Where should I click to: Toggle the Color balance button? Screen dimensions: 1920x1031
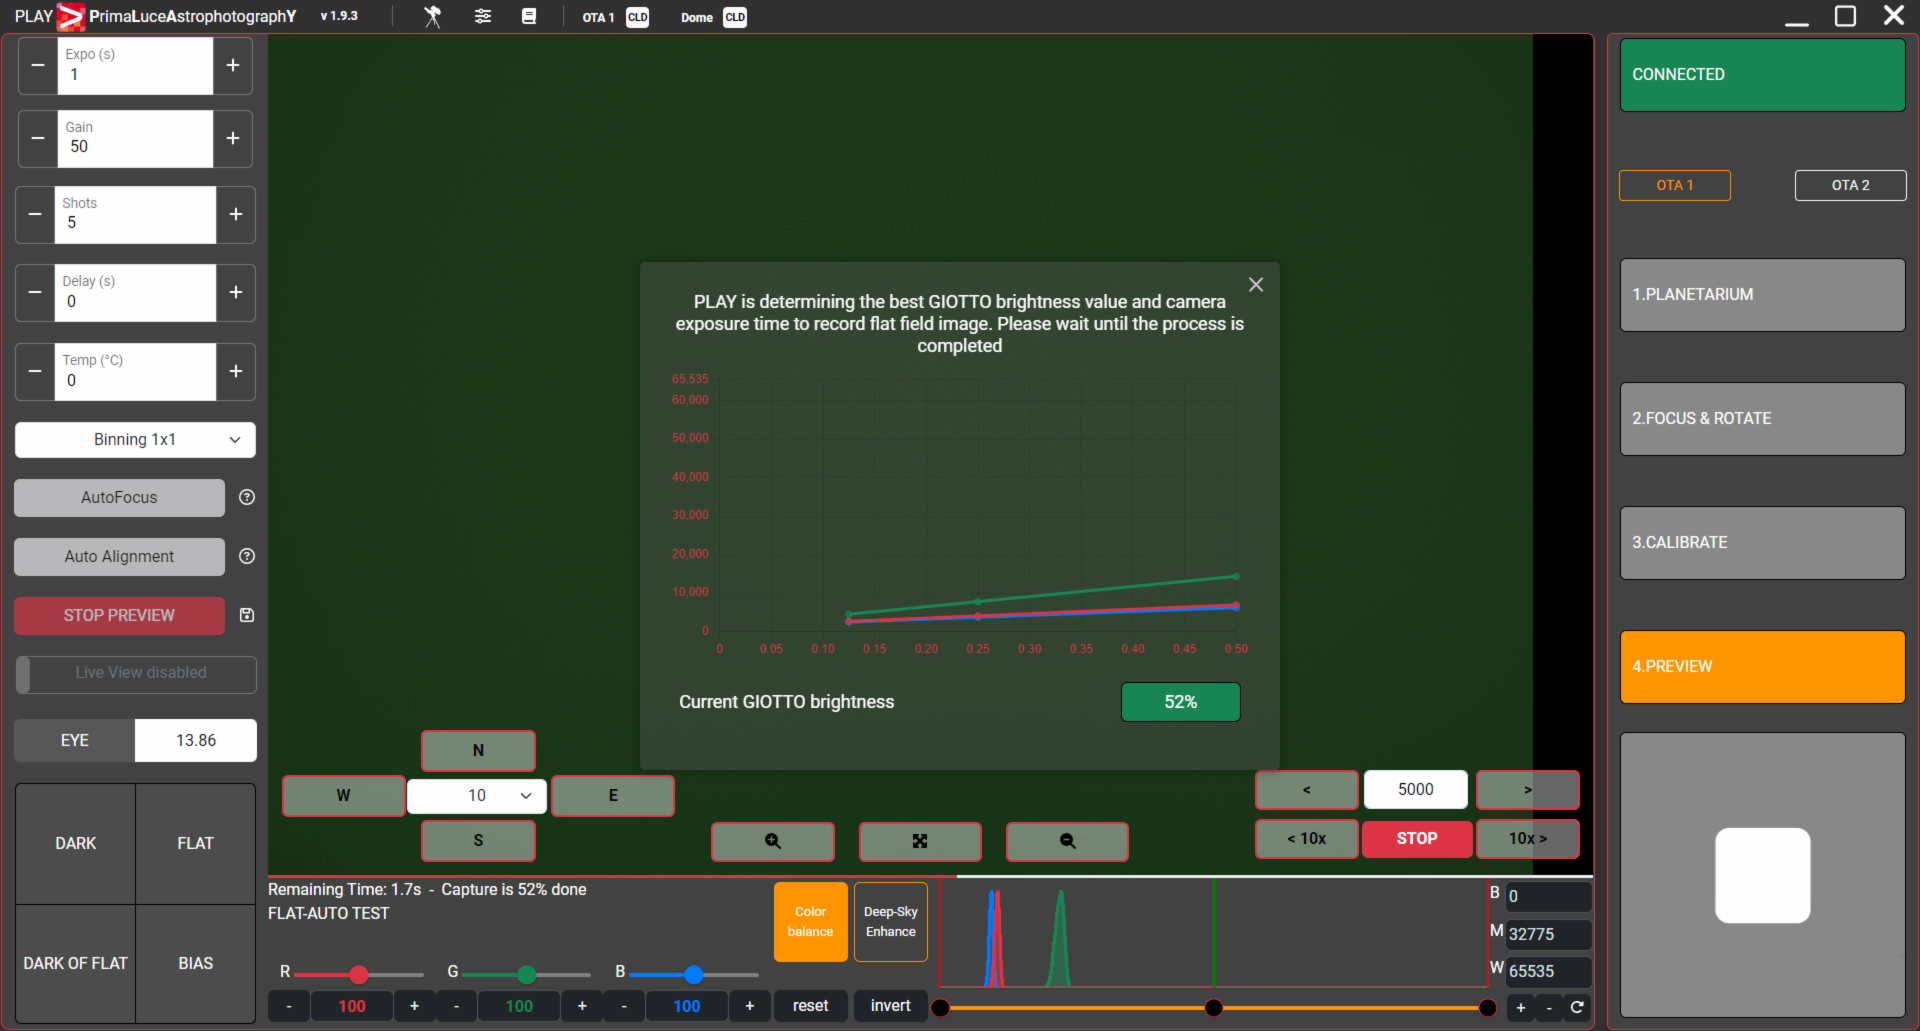click(x=810, y=922)
